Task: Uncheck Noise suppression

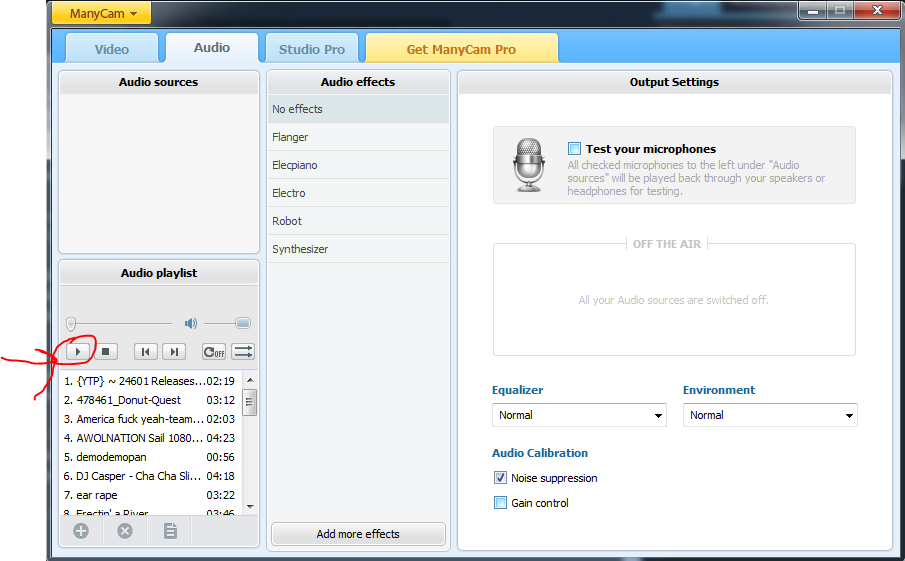Action: coord(500,478)
